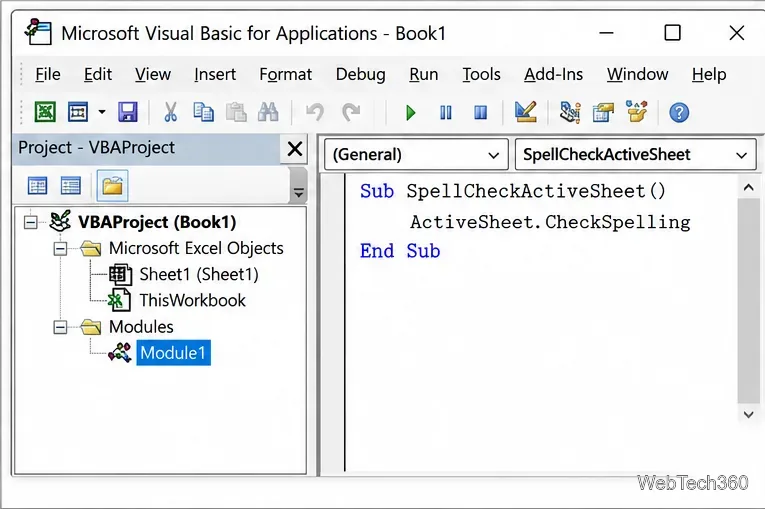Open the File menu
The height and width of the screenshot is (509, 765).
click(x=48, y=74)
